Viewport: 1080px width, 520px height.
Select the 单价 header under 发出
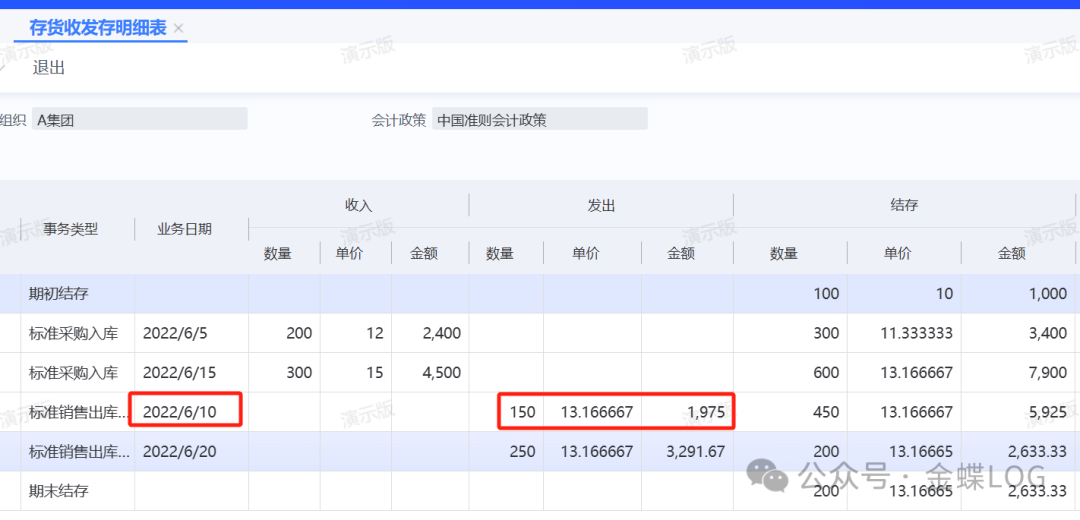coord(586,254)
